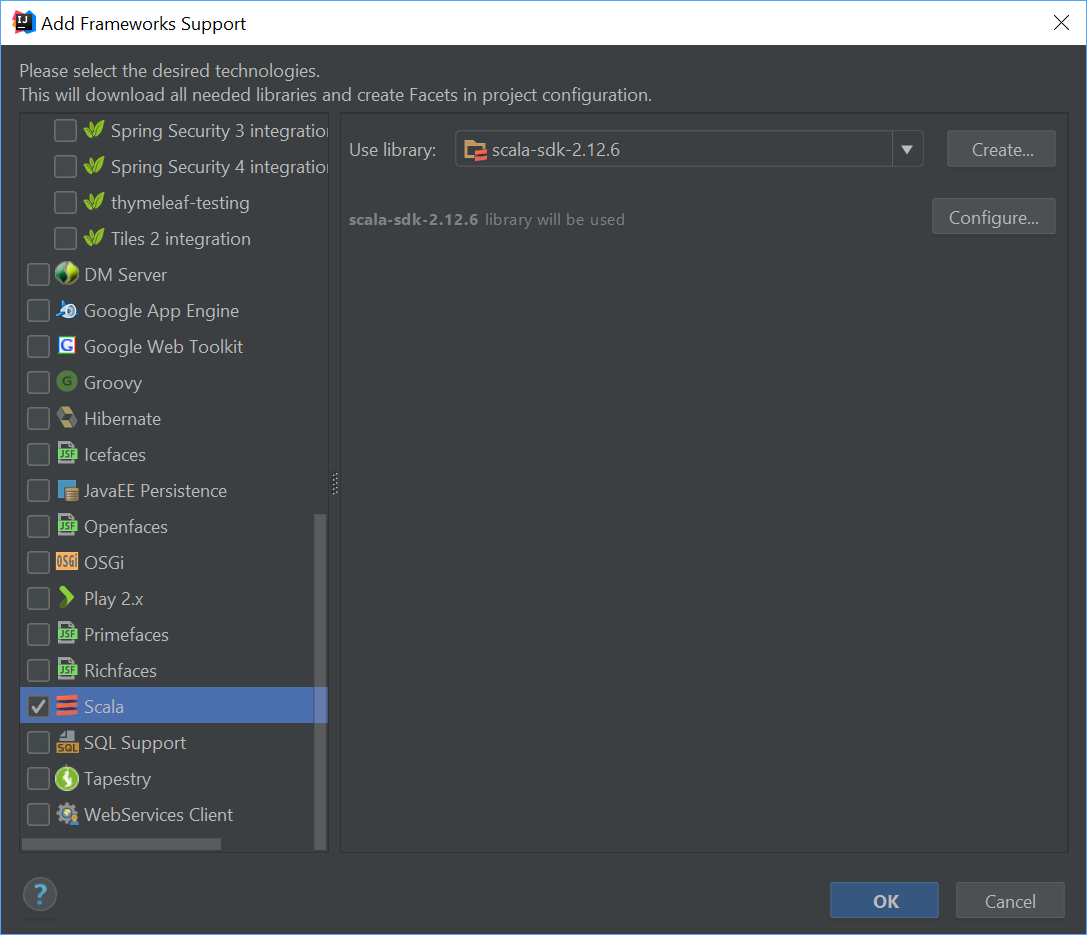The width and height of the screenshot is (1087, 935).
Task: Click the vertical scrollbar of the frameworks list
Action: [320, 681]
